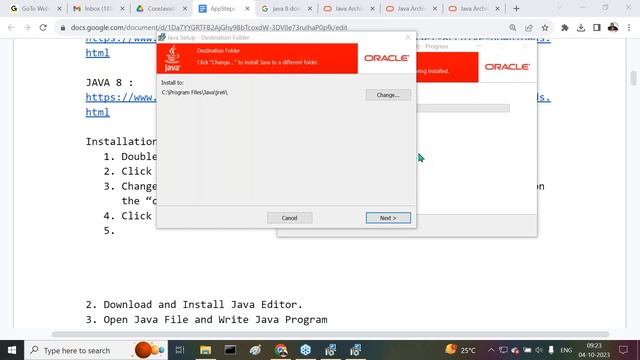640x360 pixels.
Task: Click the taskbar search box
Action: 96,350
